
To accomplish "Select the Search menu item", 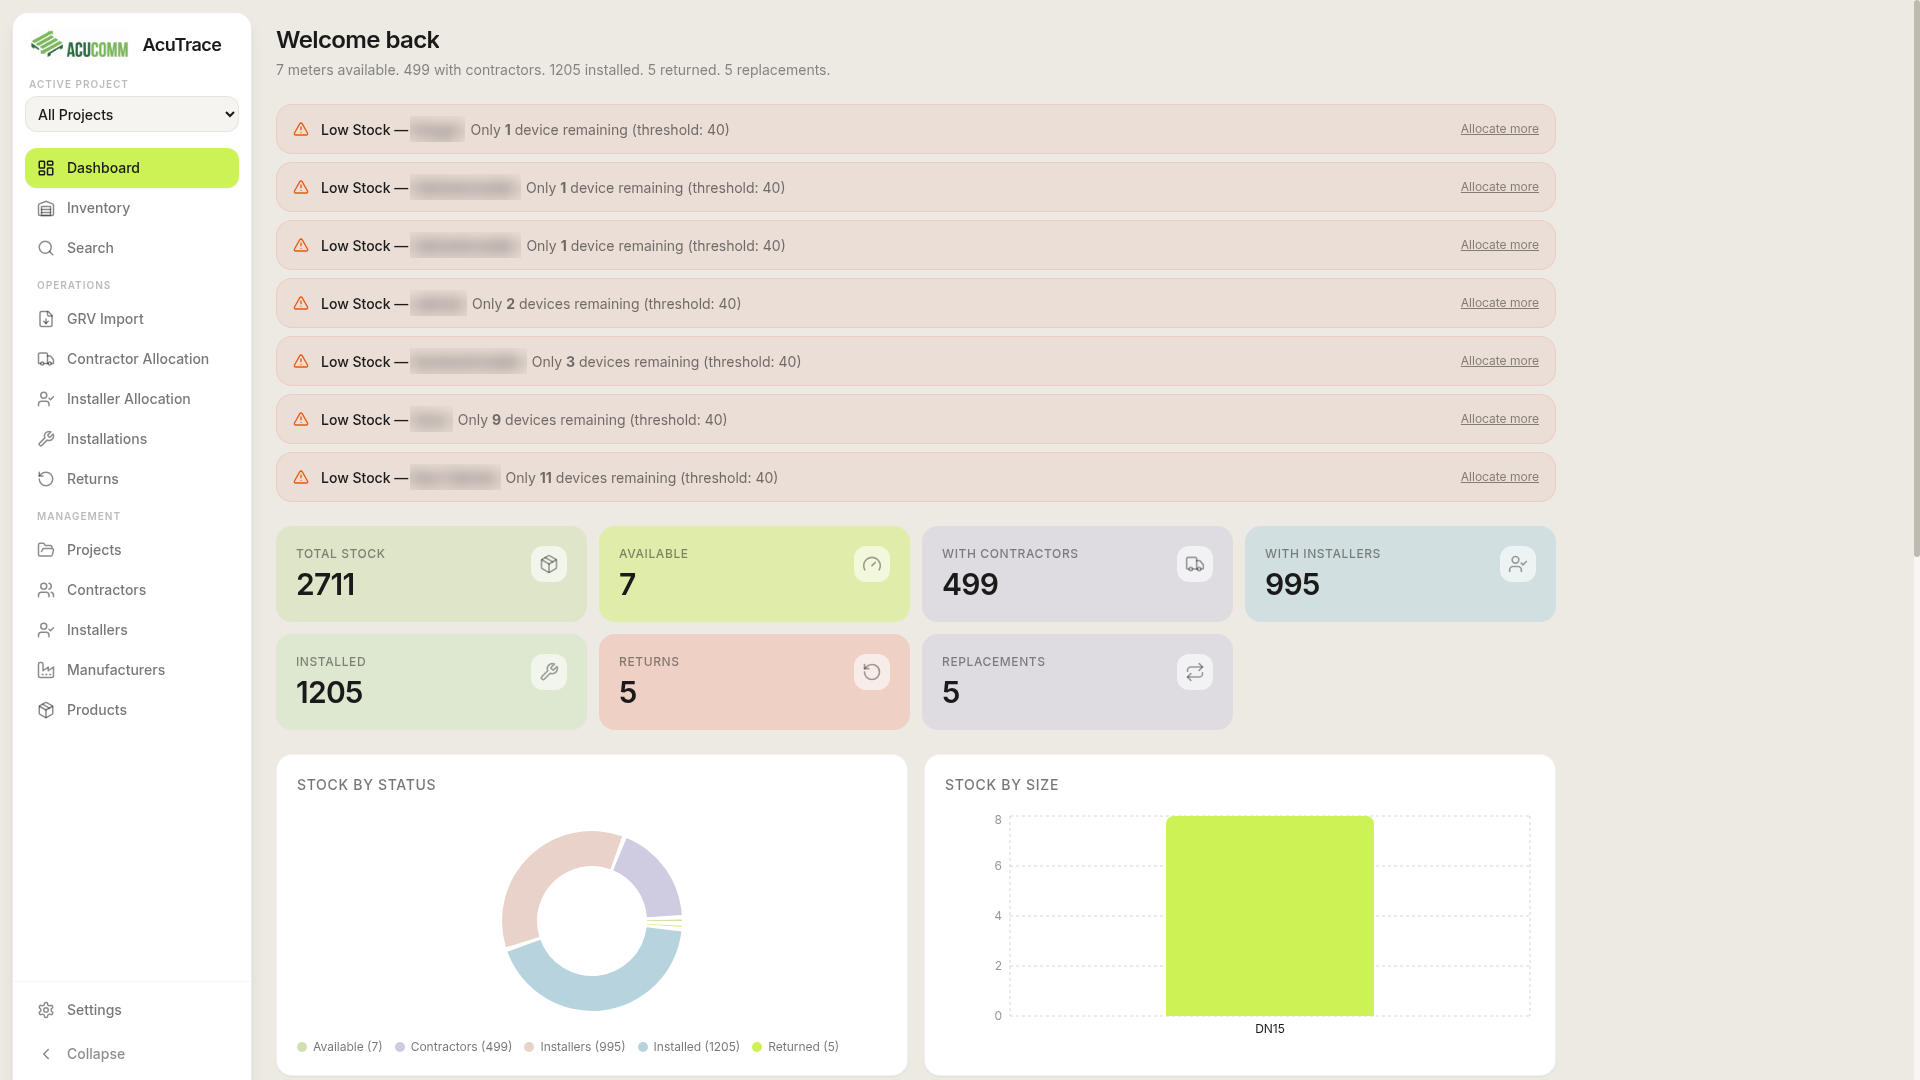I will pos(132,248).
